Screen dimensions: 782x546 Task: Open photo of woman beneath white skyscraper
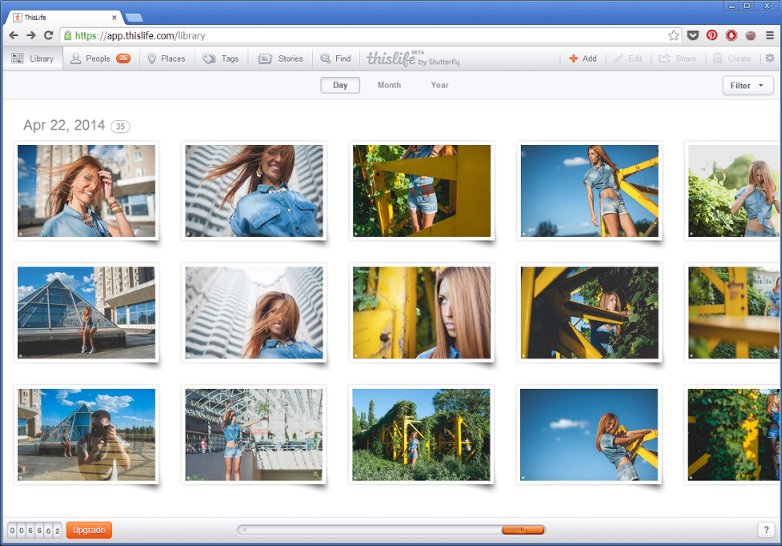[254, 312]
